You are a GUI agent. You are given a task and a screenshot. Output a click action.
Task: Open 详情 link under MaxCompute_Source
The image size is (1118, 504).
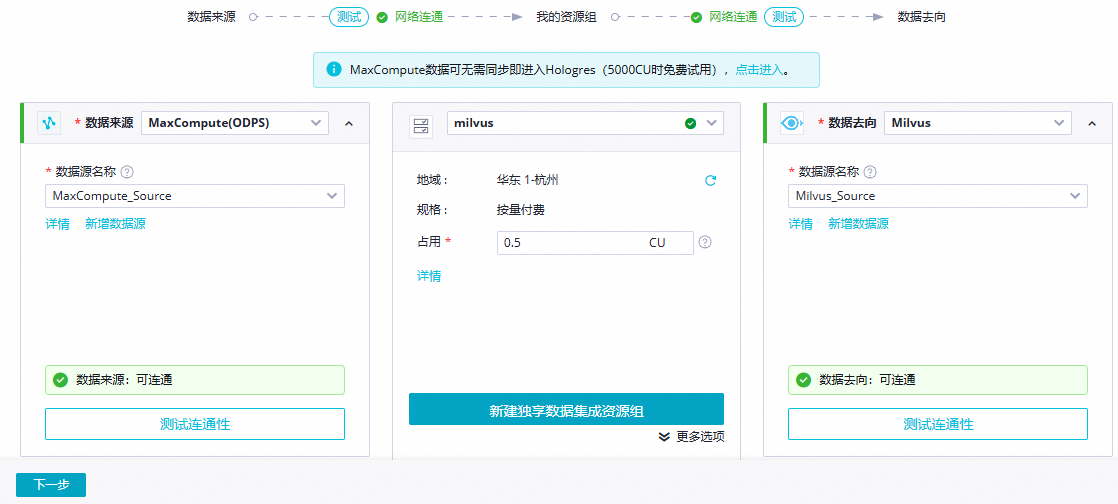point(58,224)
